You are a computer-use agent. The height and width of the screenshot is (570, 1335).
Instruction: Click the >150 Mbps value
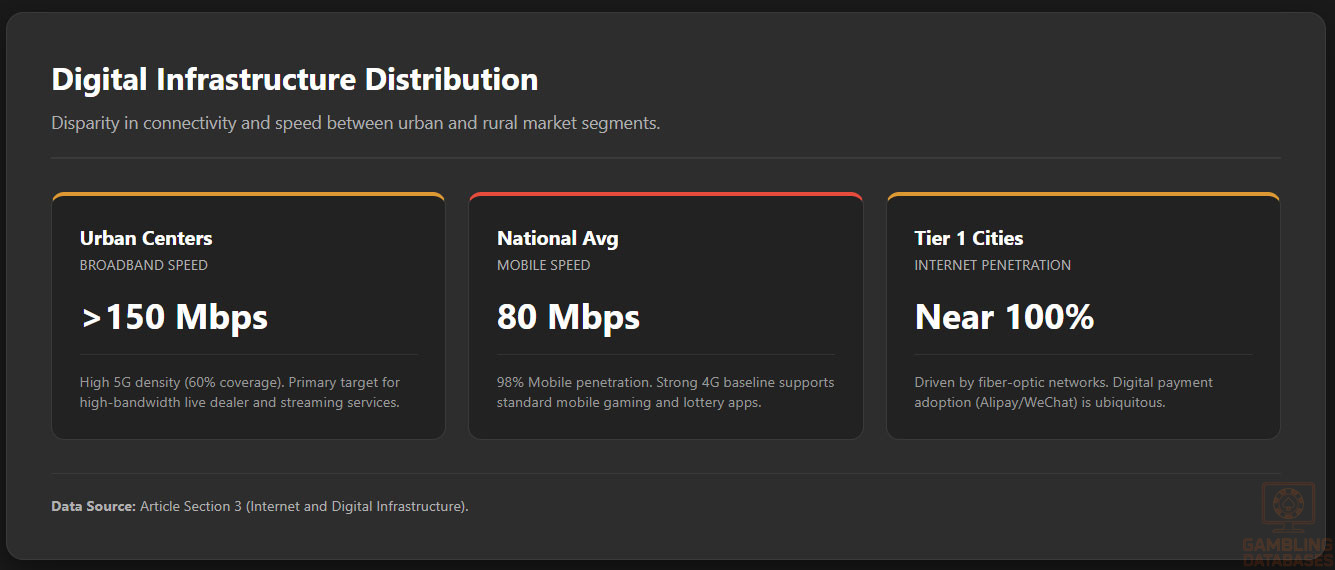pyautogui.click(x=174, y=317)
